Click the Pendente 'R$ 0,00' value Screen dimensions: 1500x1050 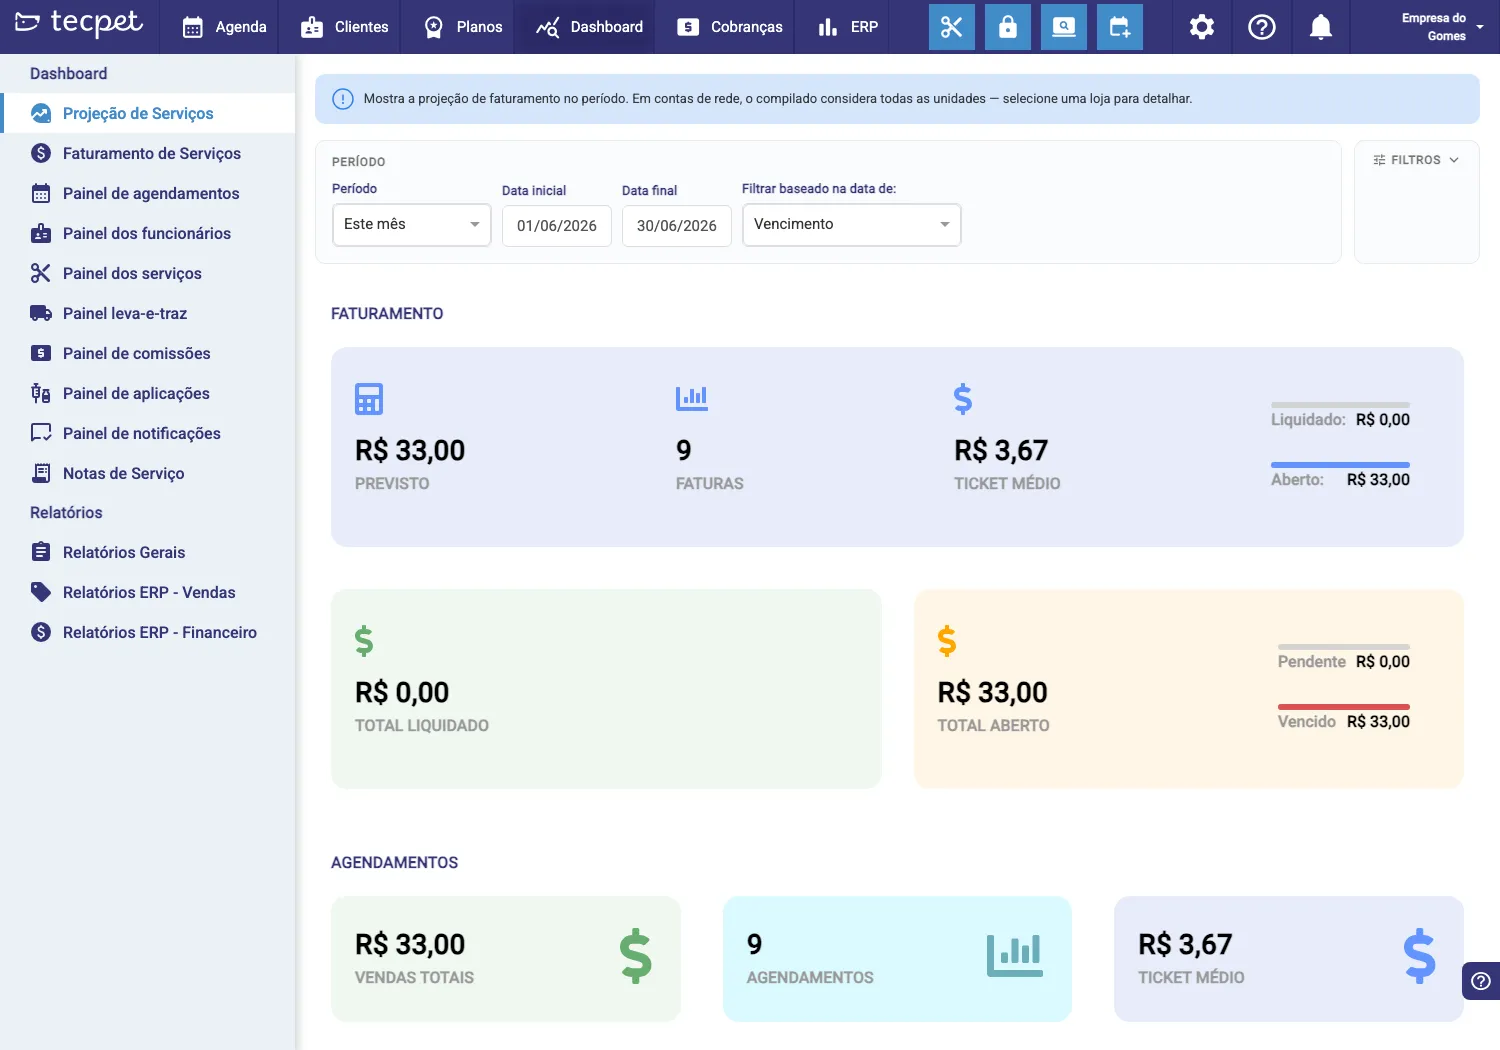pyautogui.click(x=1383, y=662)
